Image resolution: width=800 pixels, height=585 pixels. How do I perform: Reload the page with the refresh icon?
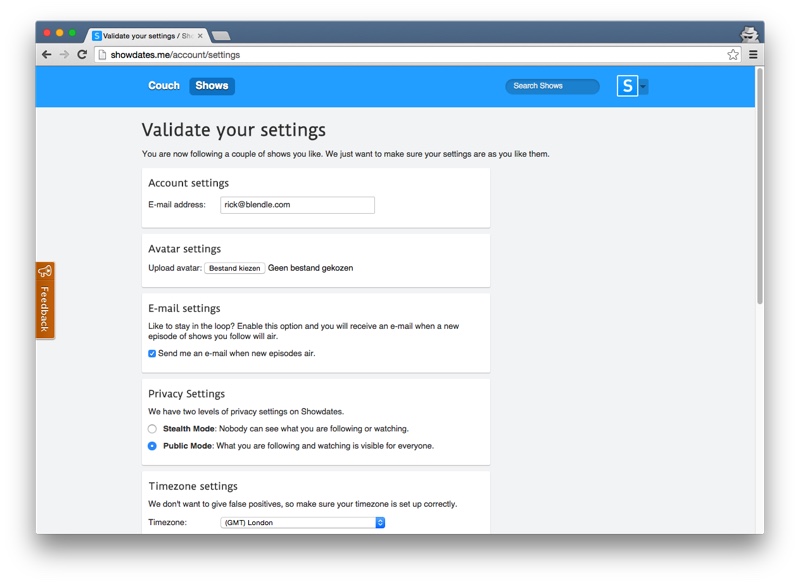coord(82,55)
